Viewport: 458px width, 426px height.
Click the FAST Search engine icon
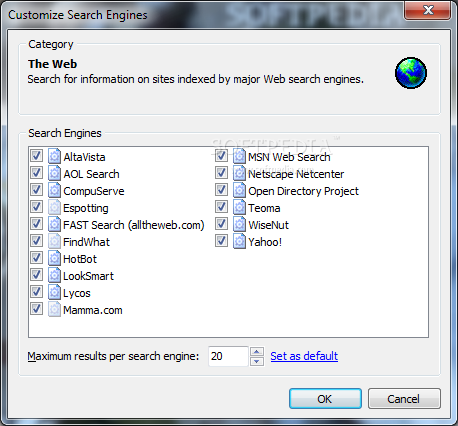[54, 224]
